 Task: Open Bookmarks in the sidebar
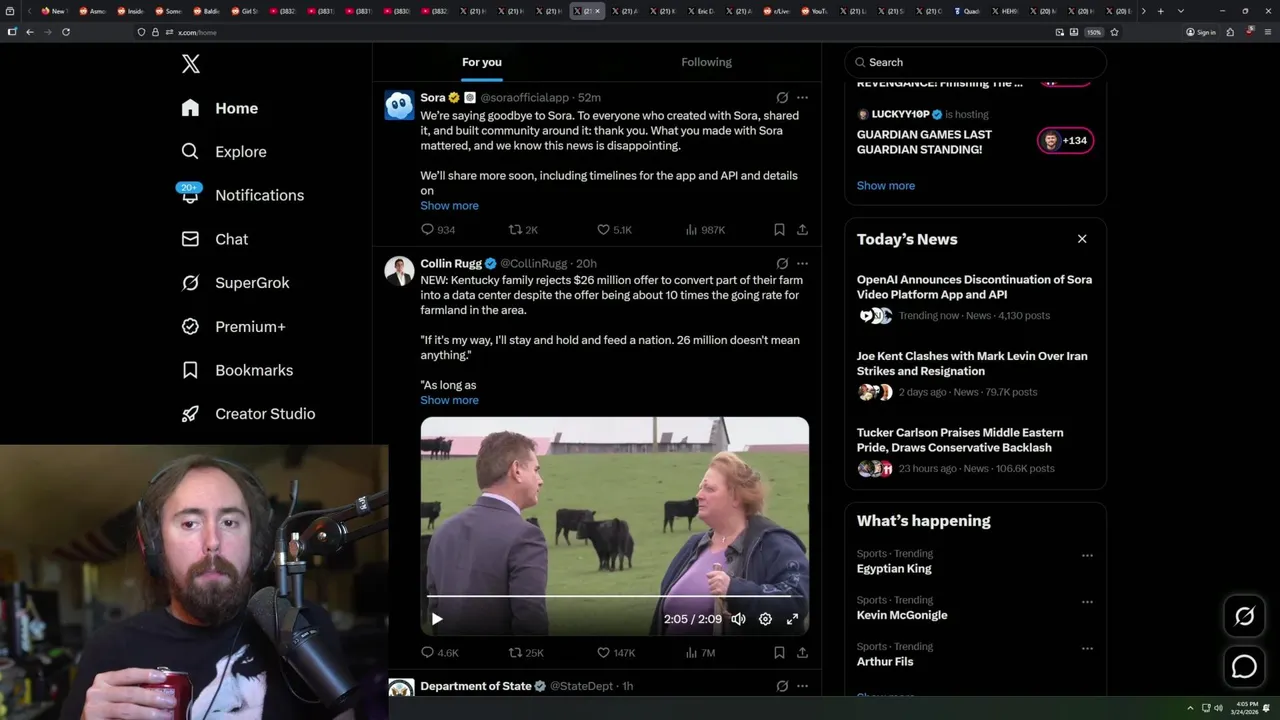click(238, 370)
